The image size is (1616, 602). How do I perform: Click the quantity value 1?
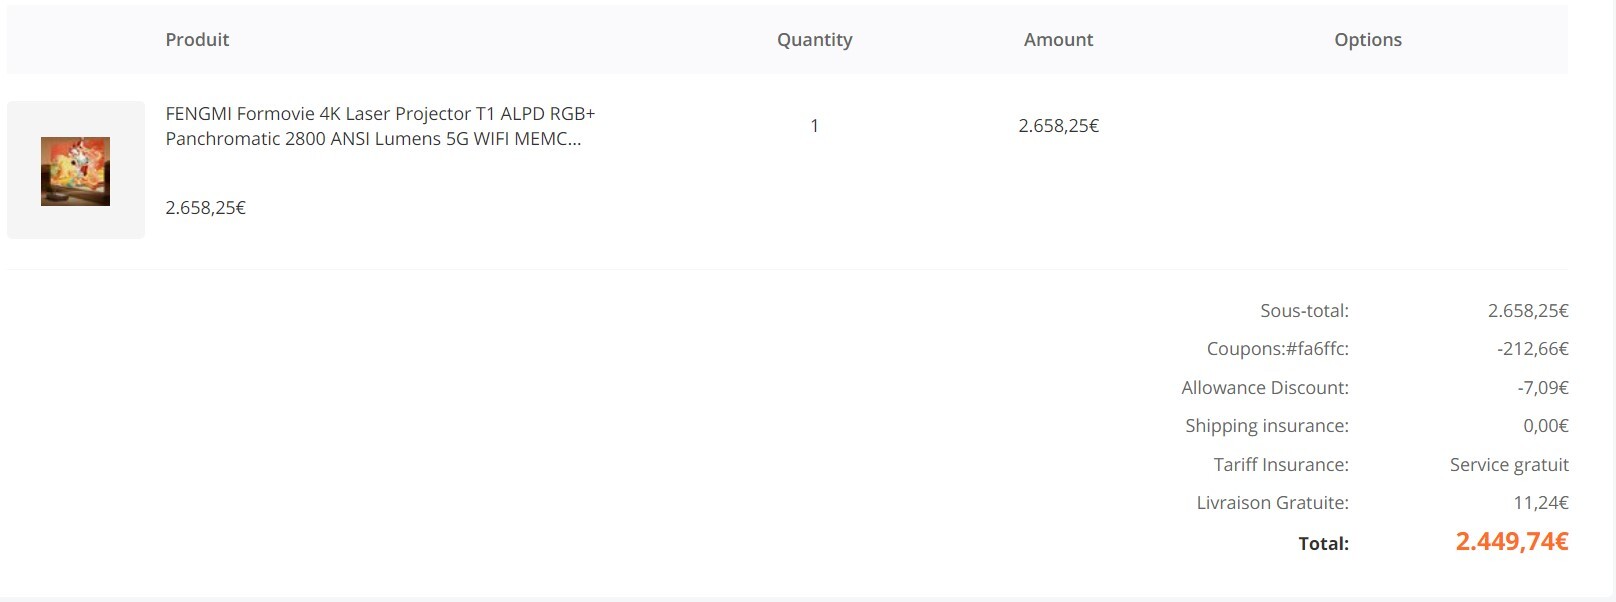(814, 126)
